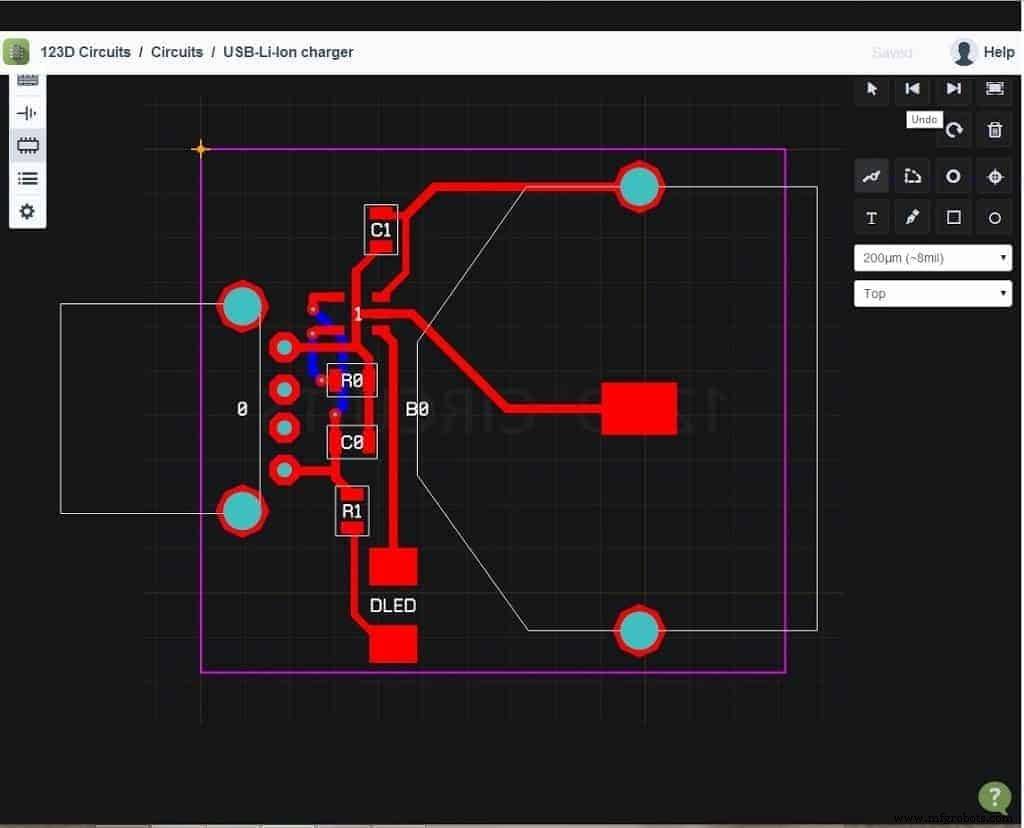Image resolution: width=1024 pixels, height=828 pixels.
Task: Activate the selection arrow tool
Action: (871, 89)
